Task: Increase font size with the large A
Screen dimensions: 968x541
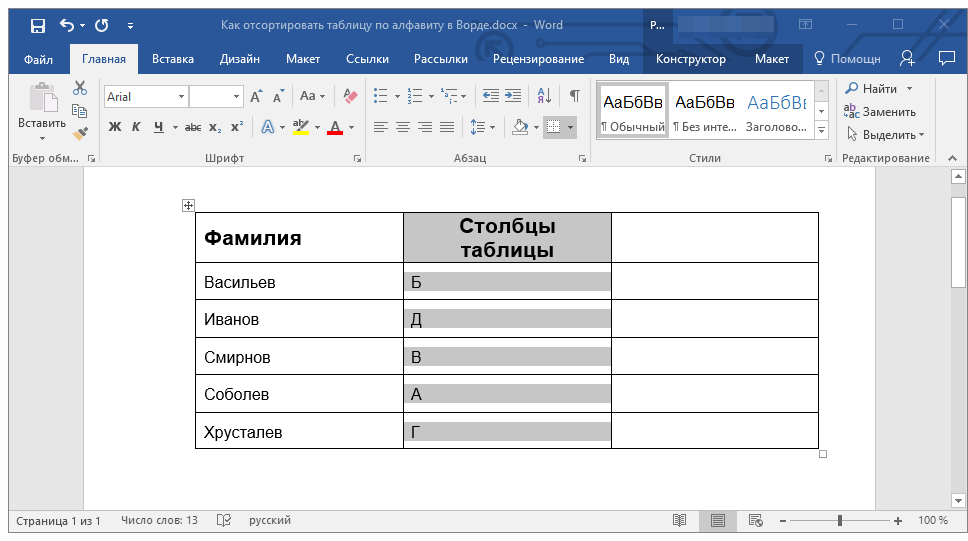Action: click(256, 96)
